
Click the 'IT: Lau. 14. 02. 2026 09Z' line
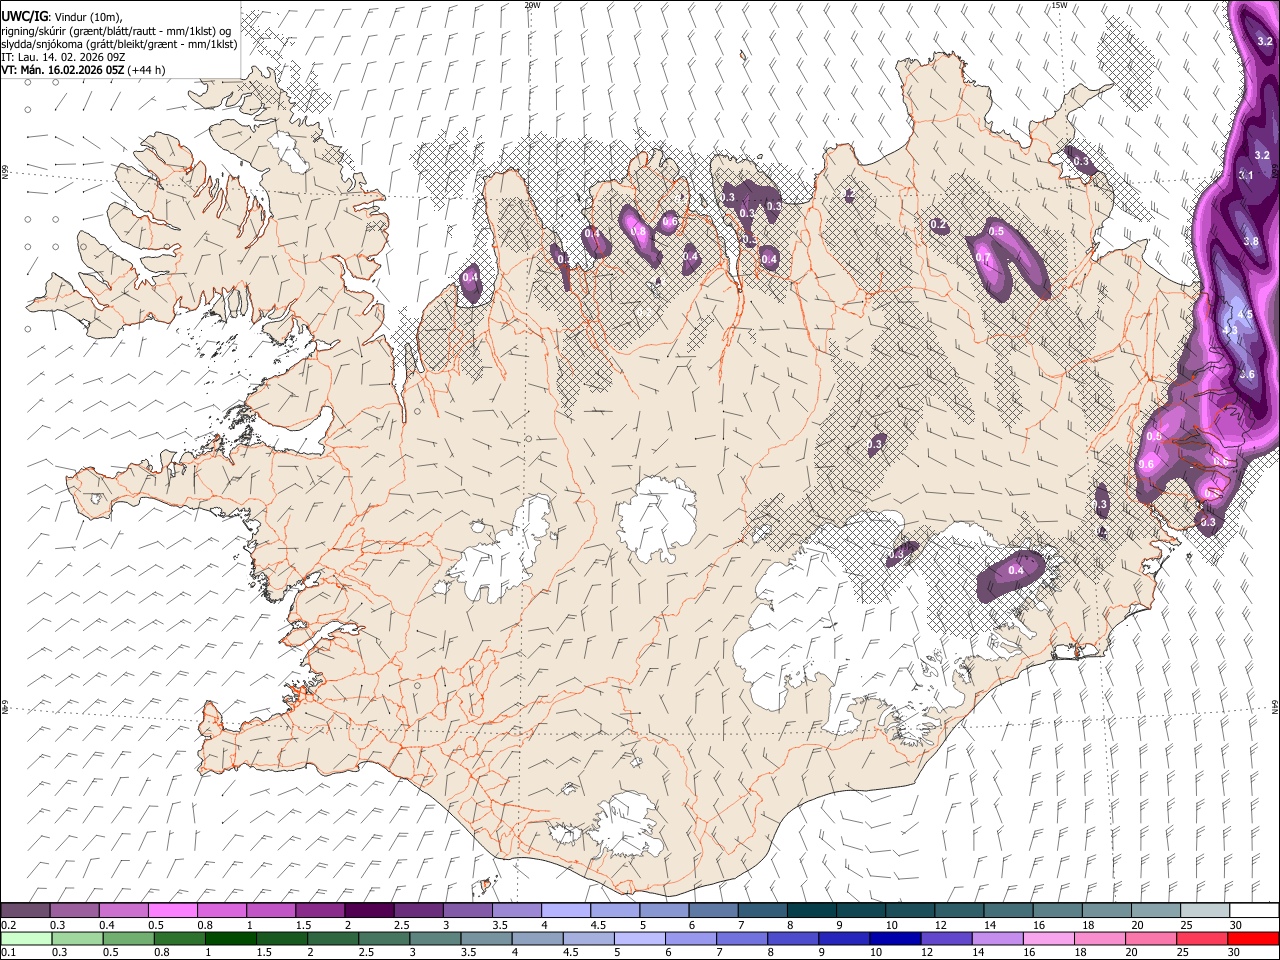(64, 57)
